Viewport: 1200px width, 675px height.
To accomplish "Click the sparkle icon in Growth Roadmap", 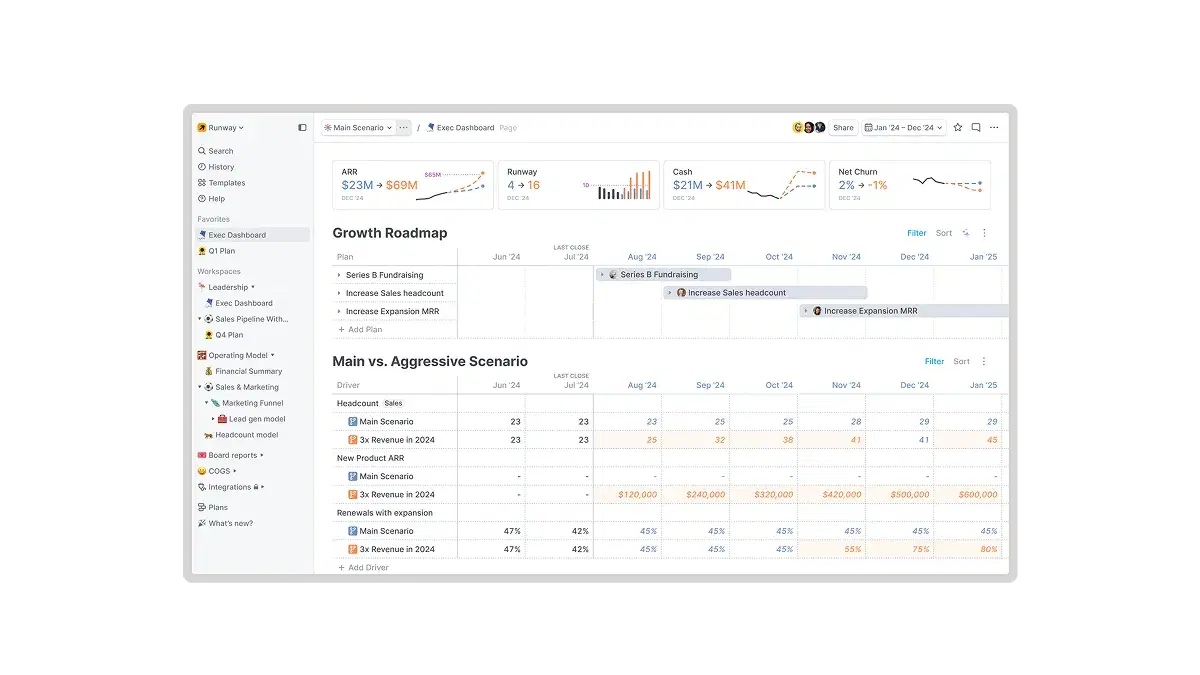I will (x=966, y=233).
